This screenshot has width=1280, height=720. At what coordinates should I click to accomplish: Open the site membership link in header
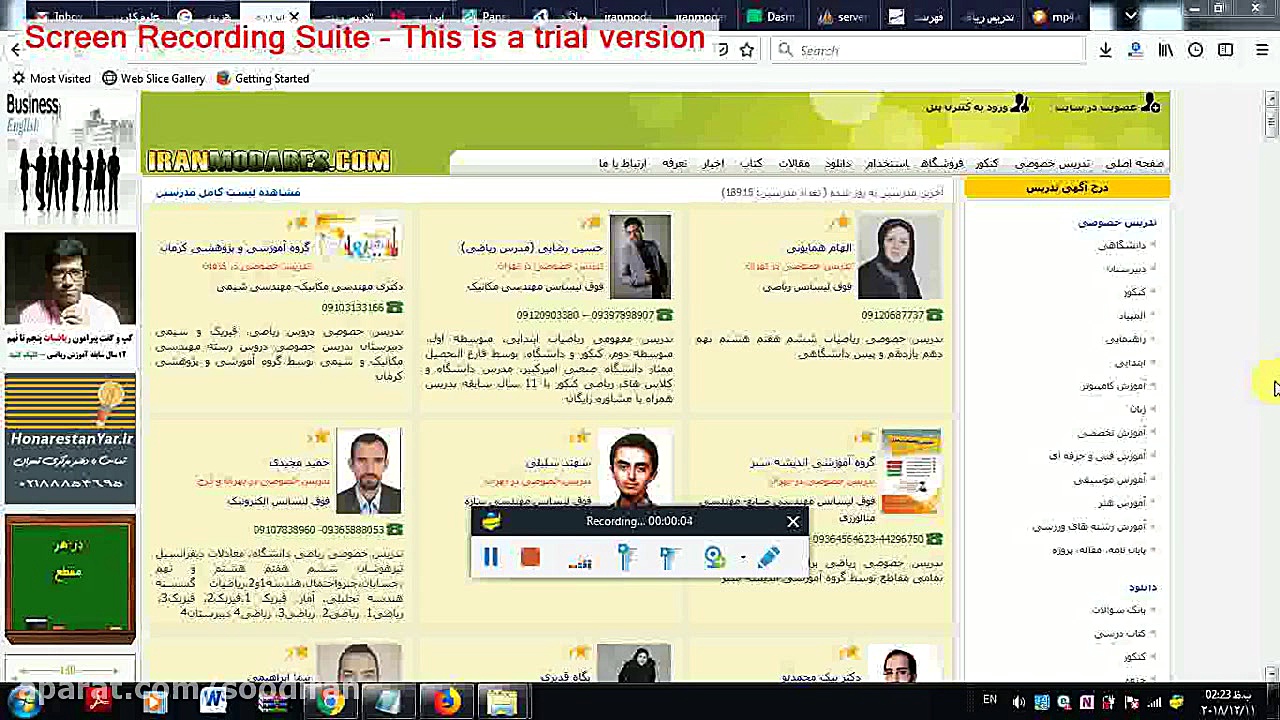(x=1108, y=105)
